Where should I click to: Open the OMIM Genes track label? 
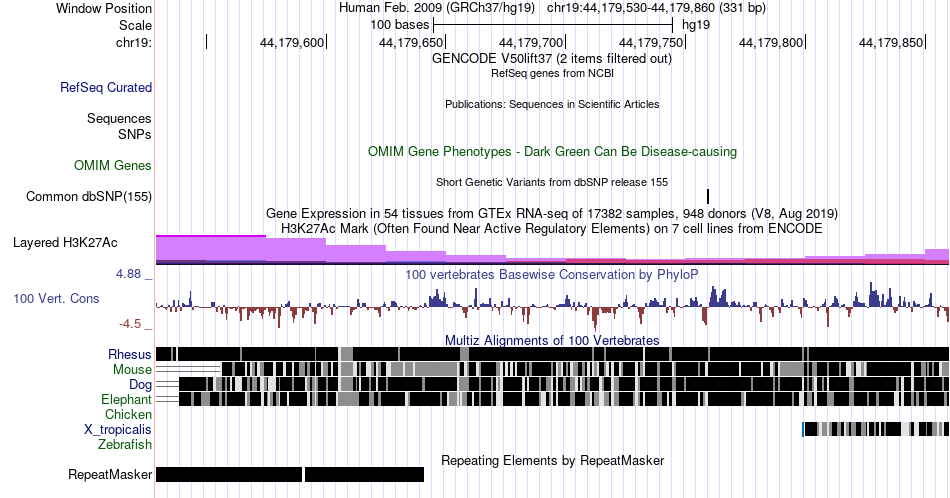click(x=113, y=165)
